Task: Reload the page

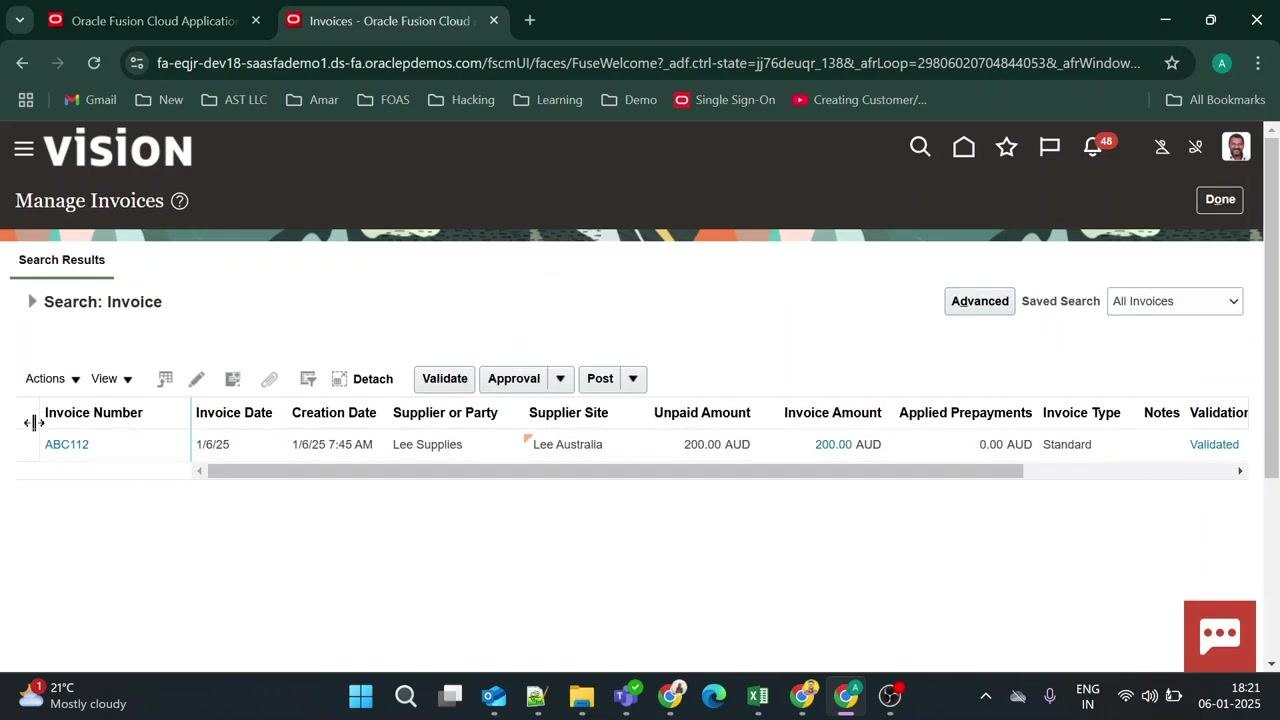Action: [94, 63]
